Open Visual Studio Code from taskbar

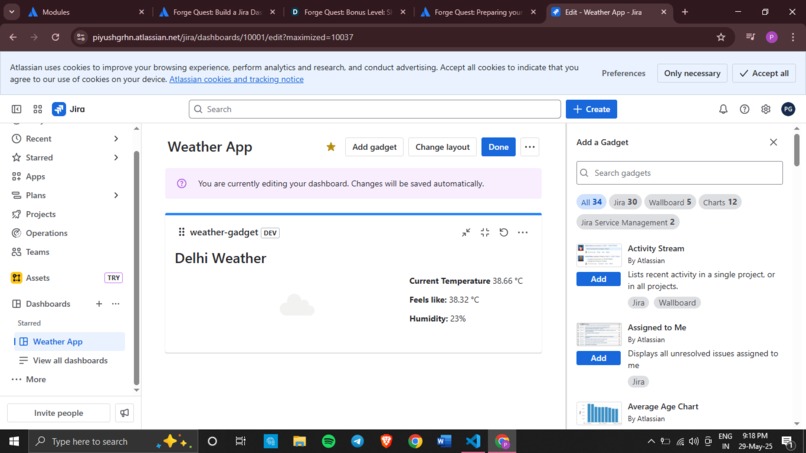473,441
